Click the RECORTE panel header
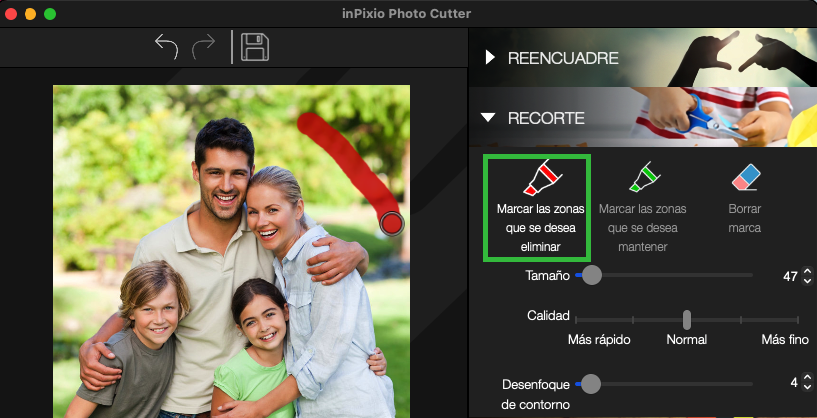Screen dimensions: 817x418 pyautogui.click(x=643, y=117)
